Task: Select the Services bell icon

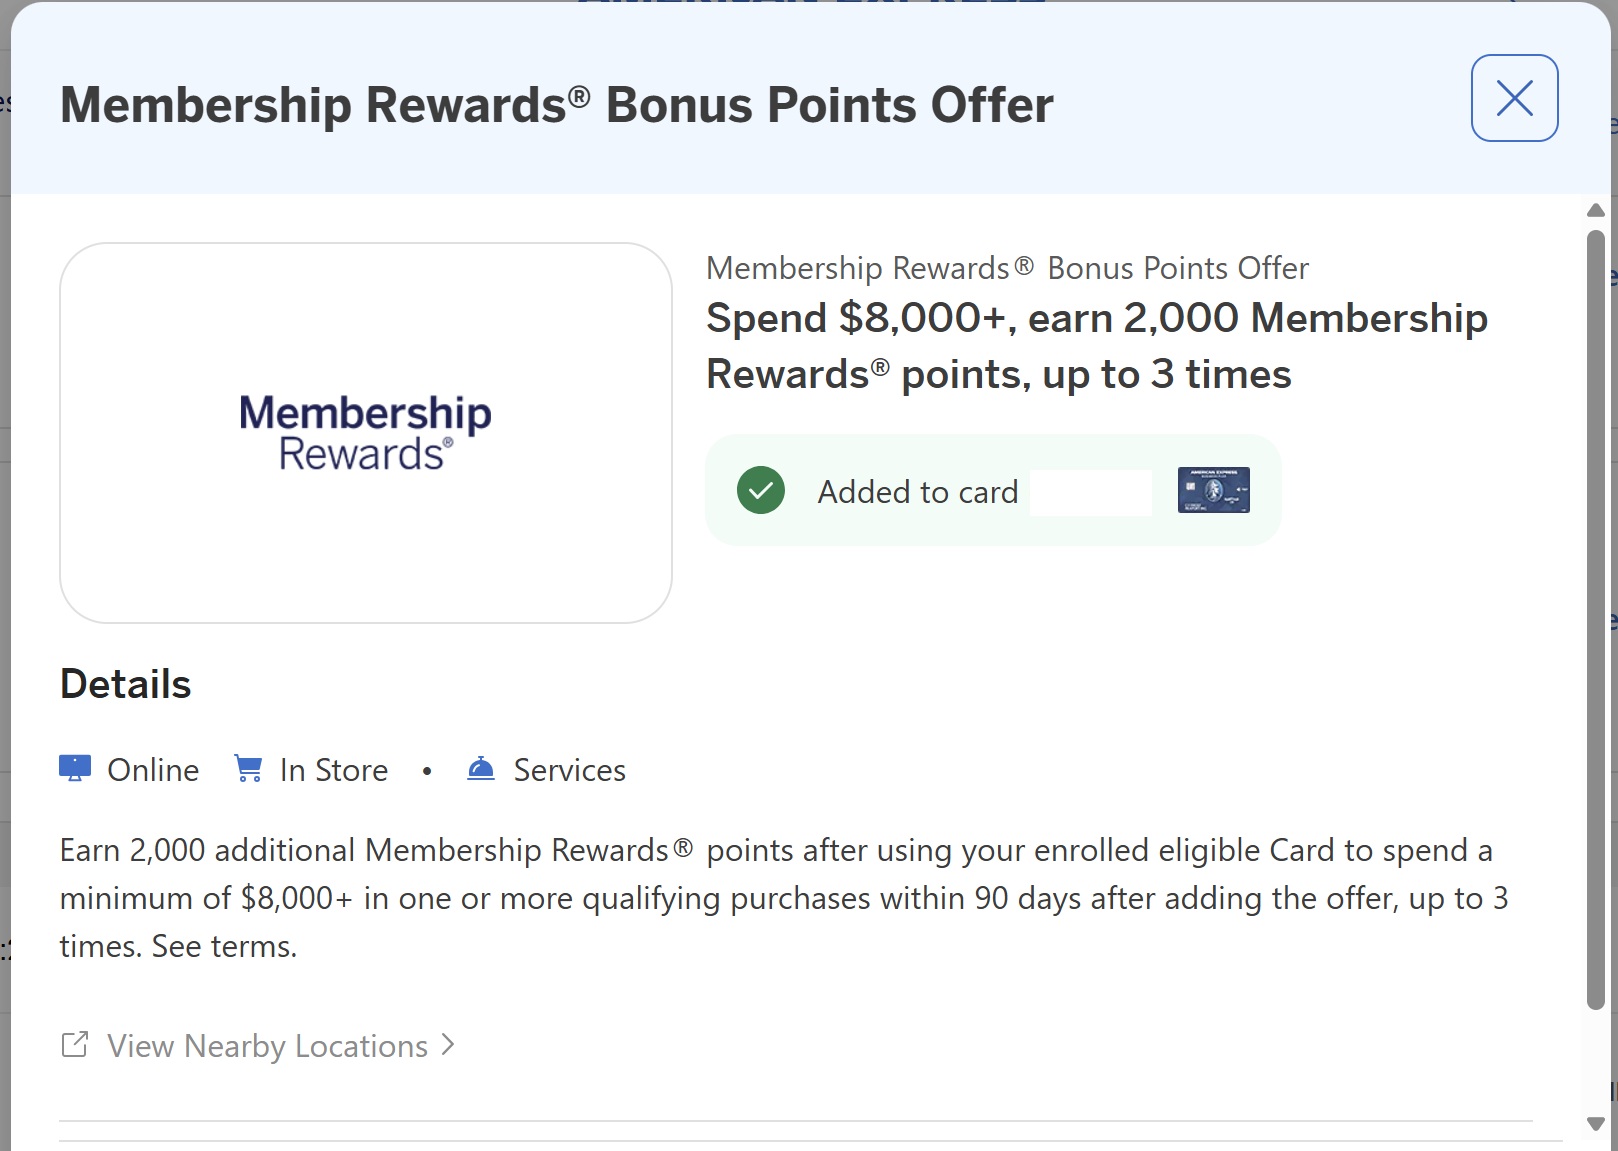Action: point(479,769)
